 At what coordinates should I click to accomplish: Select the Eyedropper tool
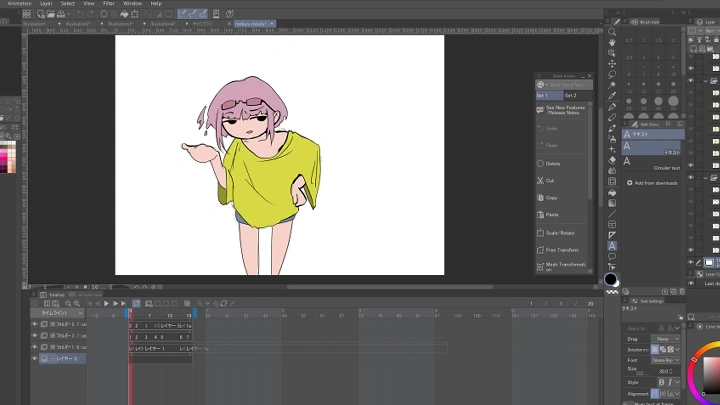(x=612, y=96)
